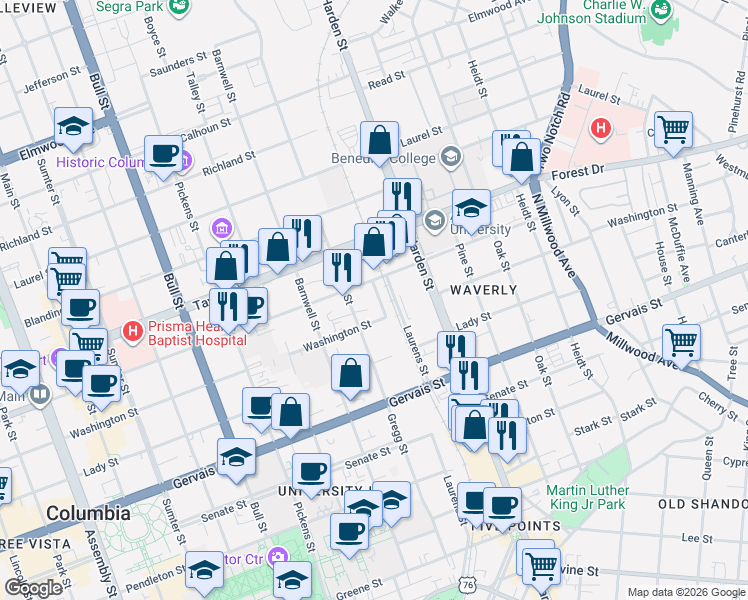Open the graduation cap marker near Greene St
Image resolution: width=748 pixels, height=600 pixels.
point(292,580)
